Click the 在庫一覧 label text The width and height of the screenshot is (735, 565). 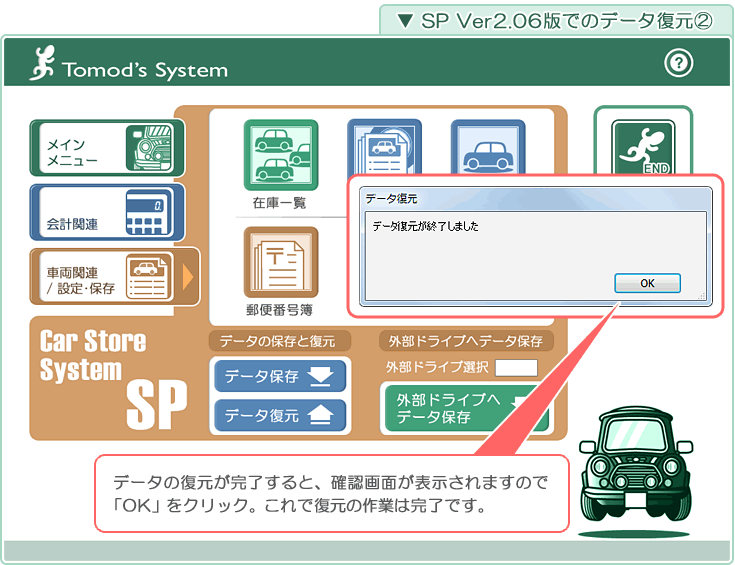tap(279, 203)
